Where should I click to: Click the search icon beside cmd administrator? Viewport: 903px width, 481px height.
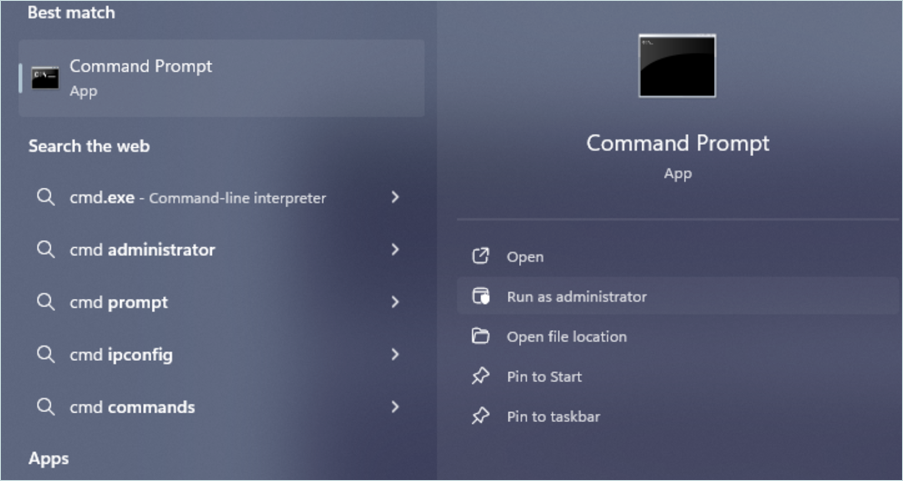pos(45,250)
